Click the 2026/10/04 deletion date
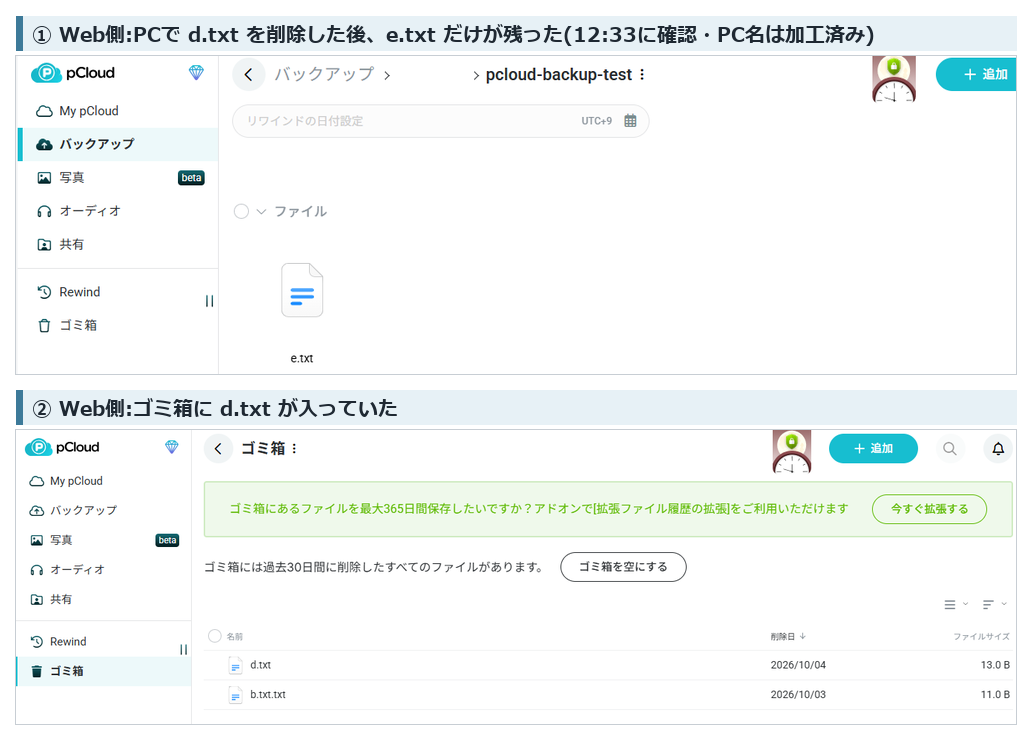This screenshot has height=740, width=1032. coord(798,666)
